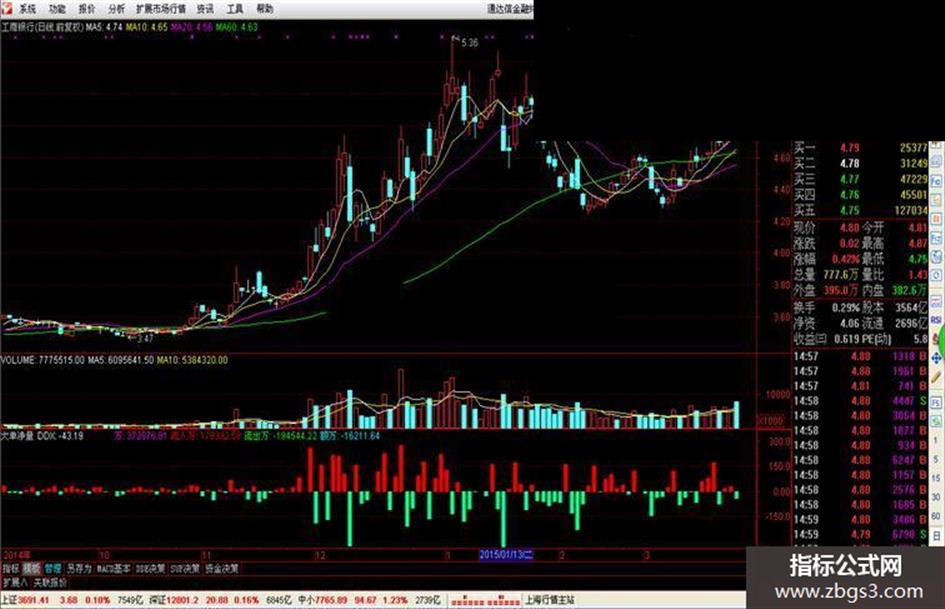This screenshot has height=609, width=945.
Task: Switch to the 资金决策 template
Action: pyautogui.click(x=222, y=568)
